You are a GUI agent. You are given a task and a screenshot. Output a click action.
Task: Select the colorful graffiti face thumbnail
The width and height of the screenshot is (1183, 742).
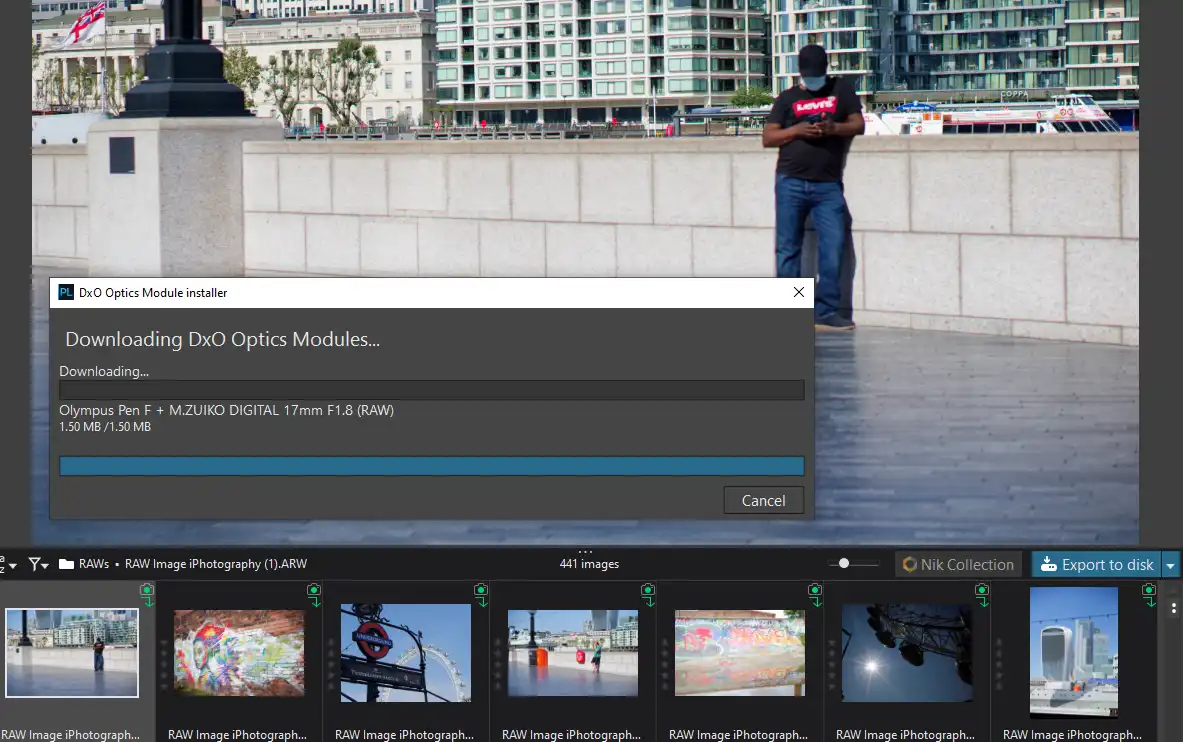click(x=239, y=653)
